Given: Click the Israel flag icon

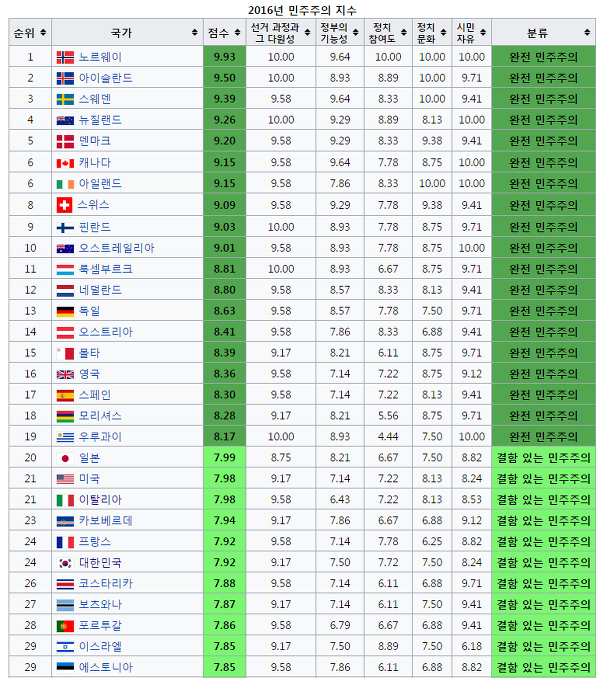Looking at the screenshot, I should click(x=65, y=647).
